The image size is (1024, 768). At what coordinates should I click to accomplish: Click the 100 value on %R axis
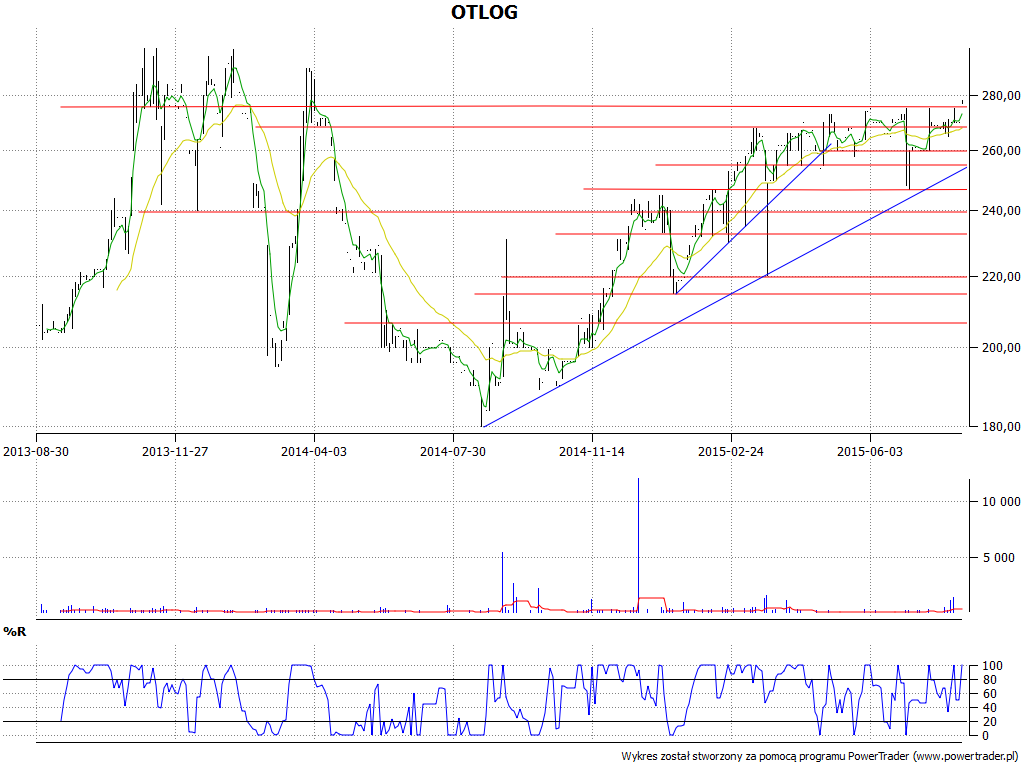tap(990, 666)
